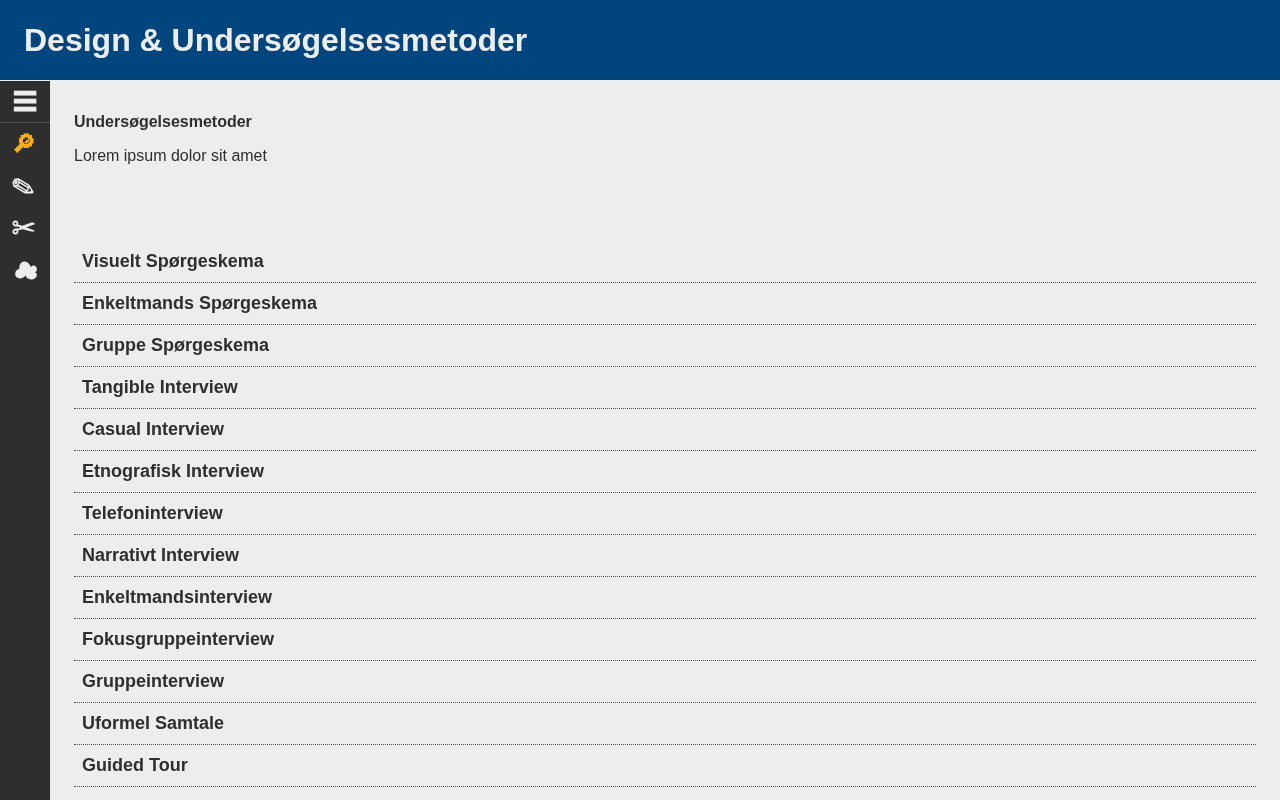Select Casual Interview in the list
This screenshot has width=1280, height=800.
(x=153, y=429)
